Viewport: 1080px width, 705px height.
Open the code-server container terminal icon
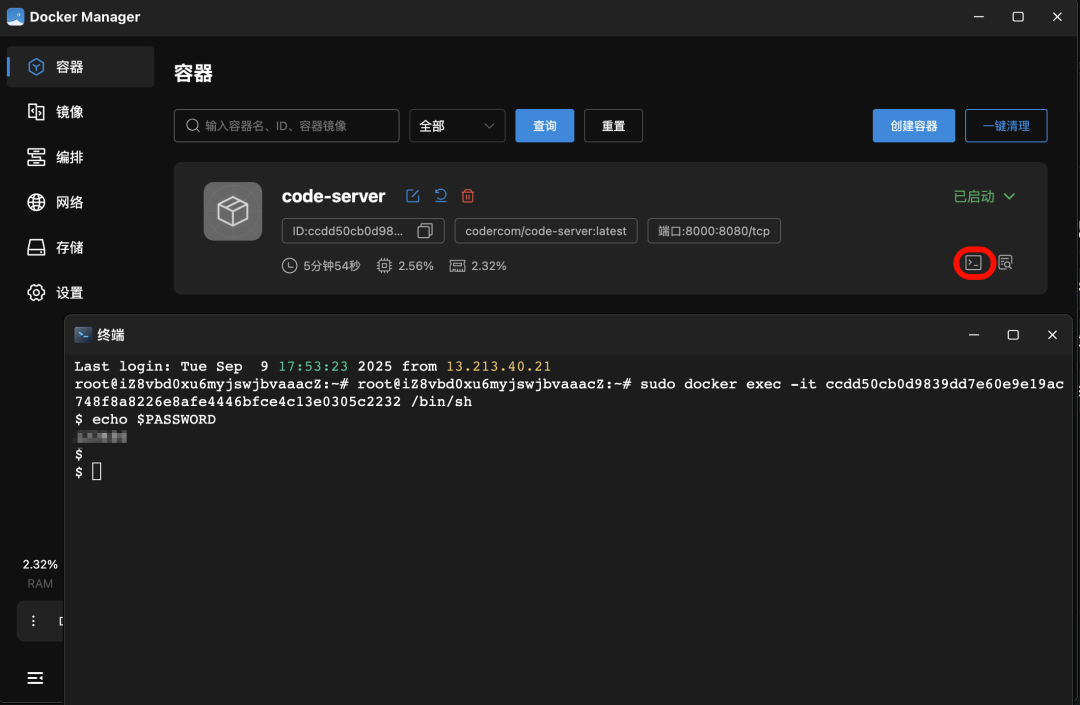[973, 262]
